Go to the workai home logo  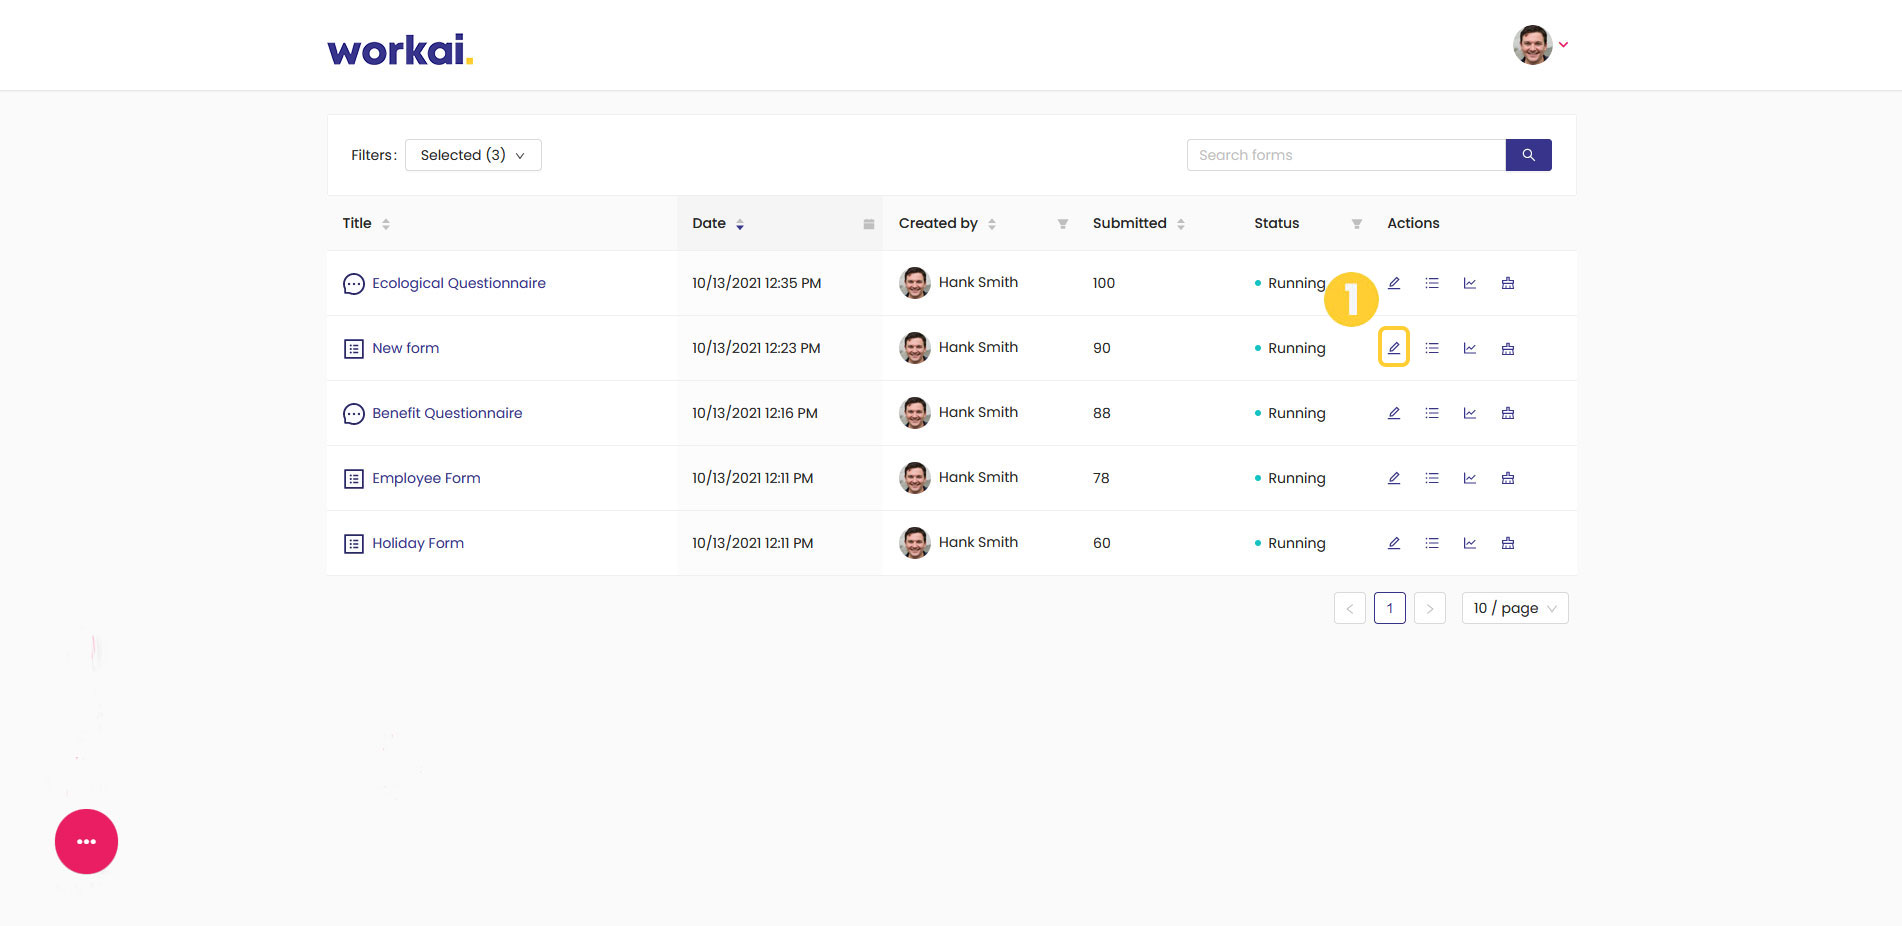pos(400,49)
